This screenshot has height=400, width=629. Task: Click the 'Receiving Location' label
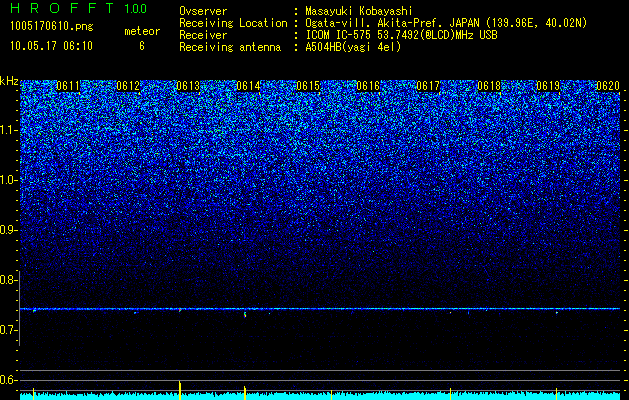(233, 23)
